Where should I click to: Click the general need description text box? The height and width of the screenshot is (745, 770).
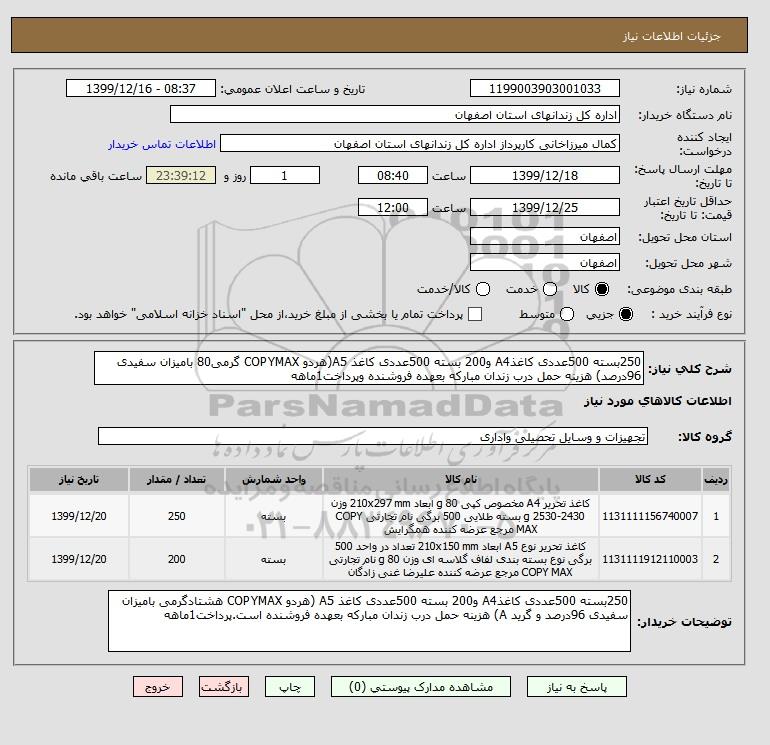pos(369,368)
